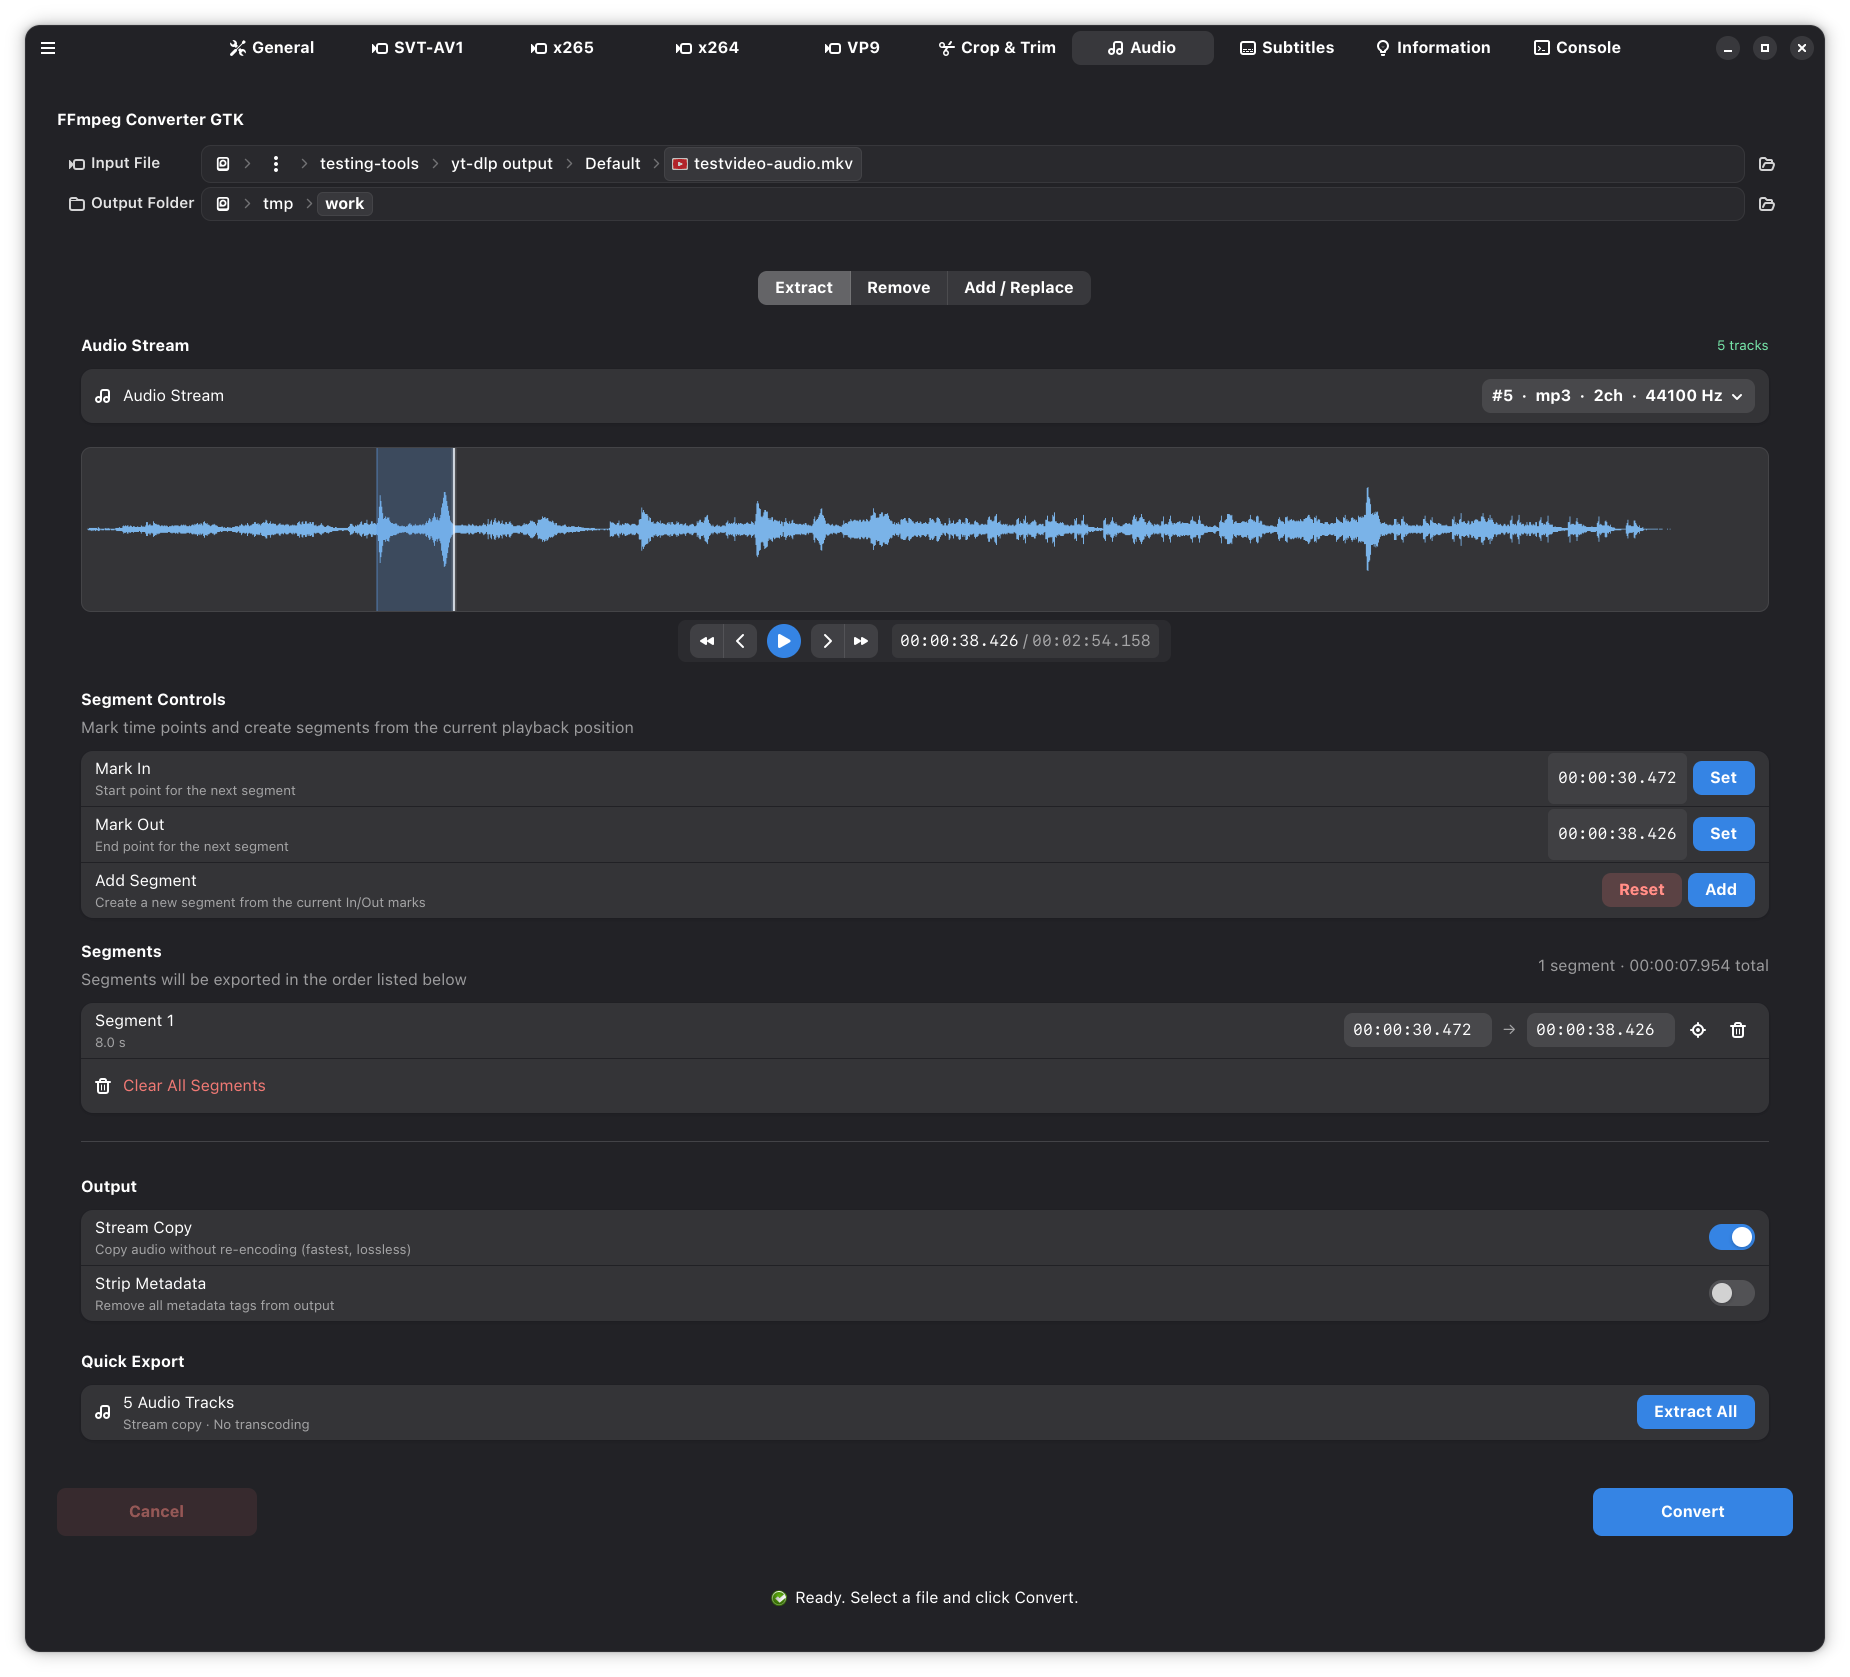Click the input path root drive icon
The height and width of the screenshot is (1677, 1850).
pyautogui.click(x=223, y=164)
